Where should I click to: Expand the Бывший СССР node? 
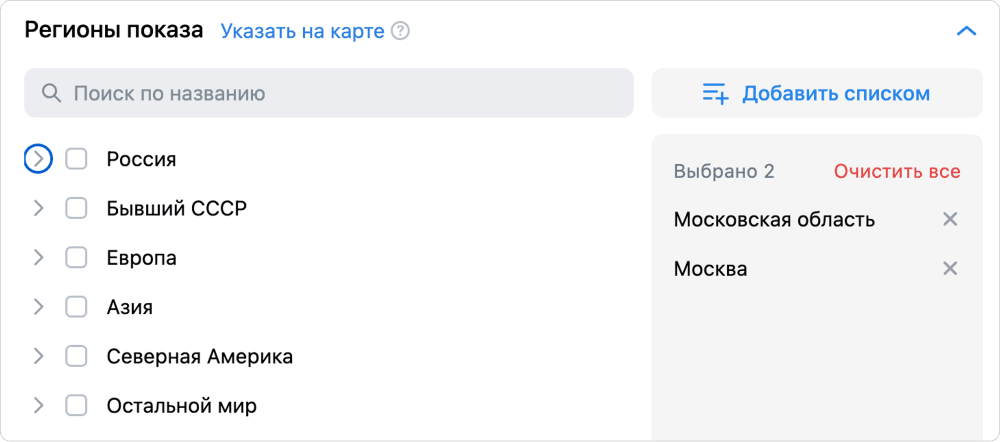point(38,208)
